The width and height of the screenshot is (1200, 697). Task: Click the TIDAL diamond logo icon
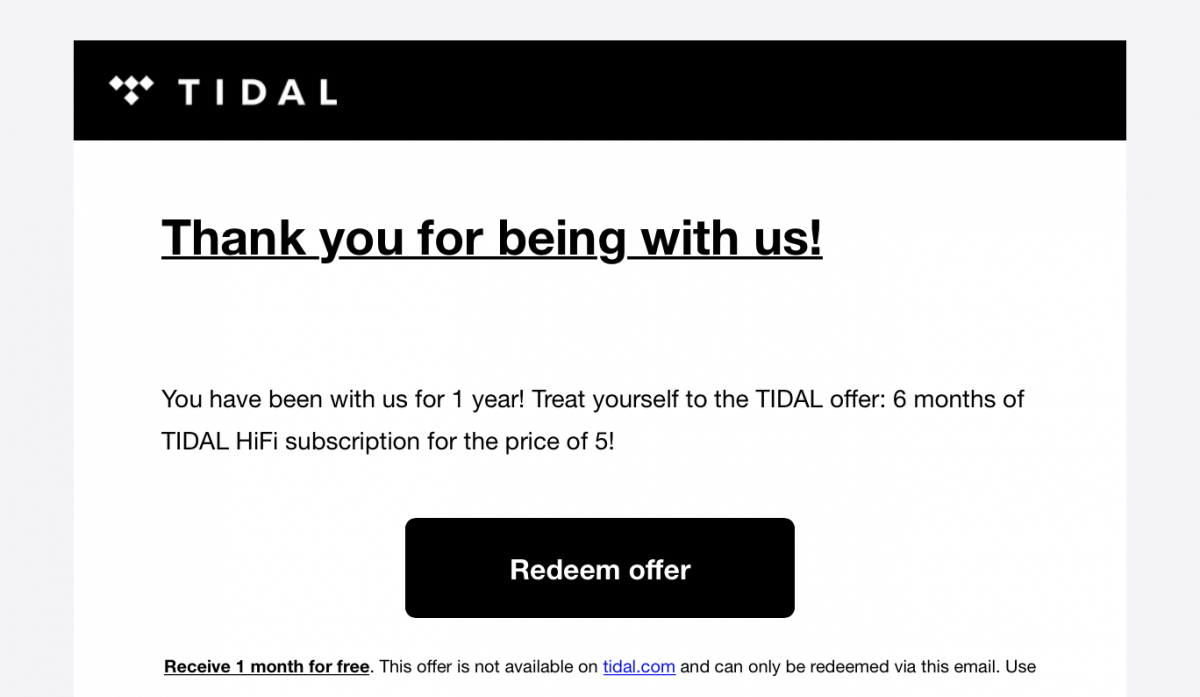tap(131, 90)
